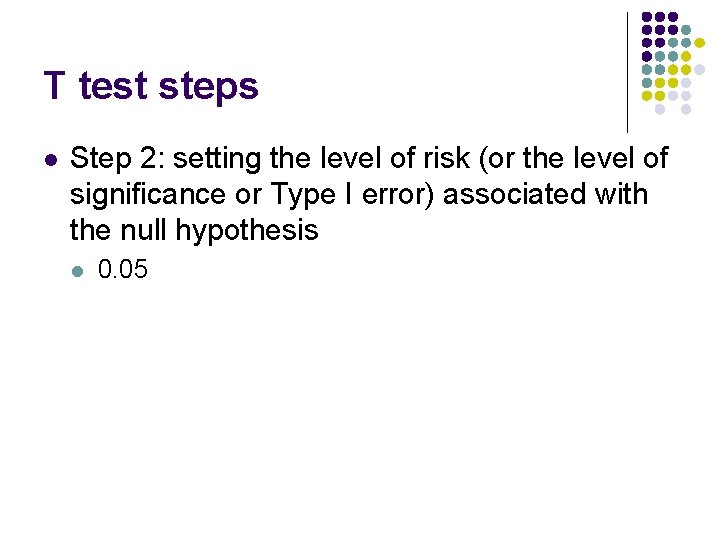Select the dark purple main bullet point

click(51, 160)
